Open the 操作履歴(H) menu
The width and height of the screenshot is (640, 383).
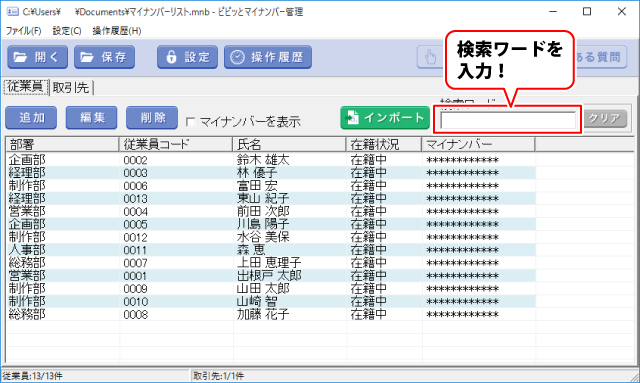pos(117,31)
